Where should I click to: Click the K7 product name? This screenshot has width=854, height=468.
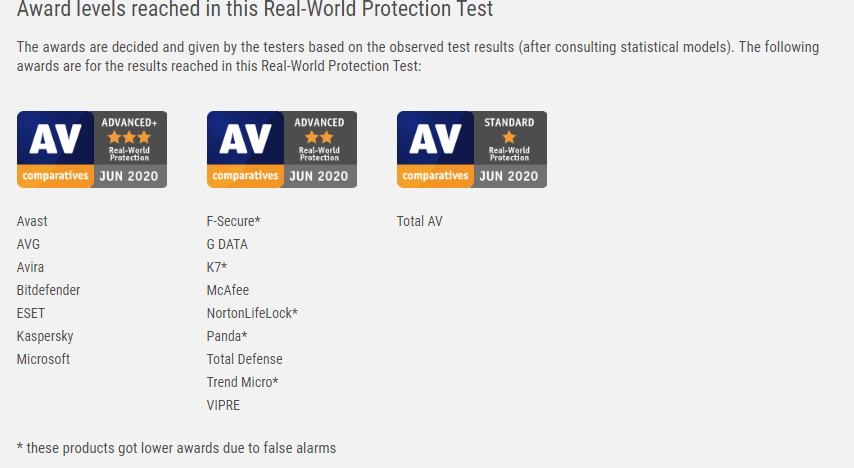217,267
